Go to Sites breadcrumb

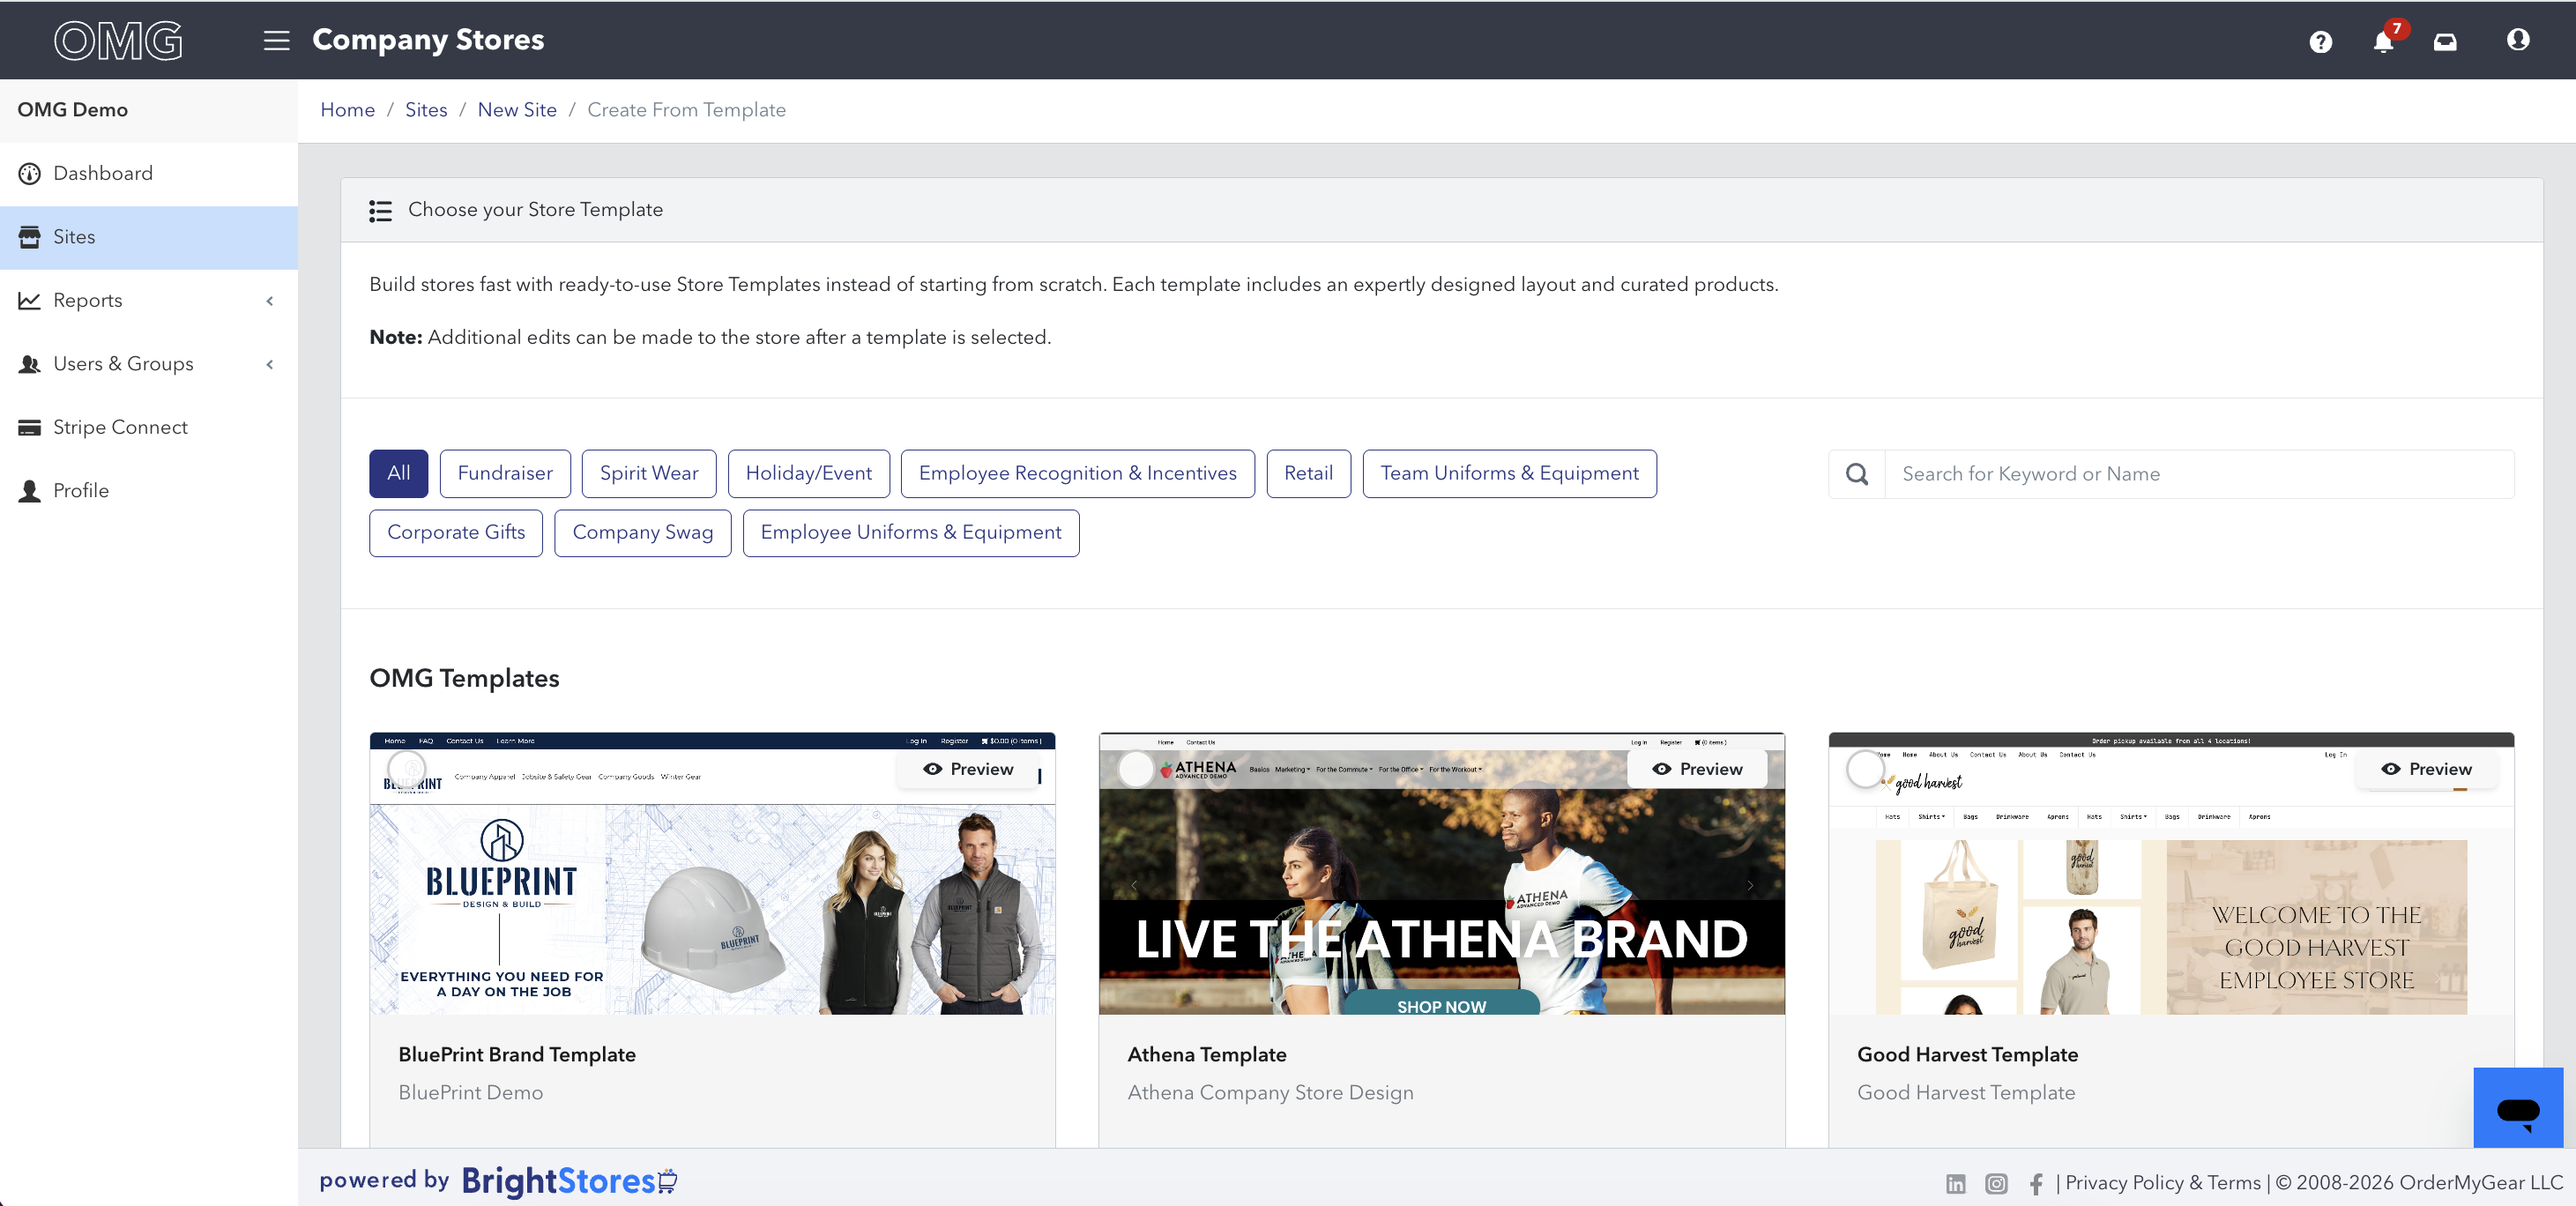pos(426,110)
